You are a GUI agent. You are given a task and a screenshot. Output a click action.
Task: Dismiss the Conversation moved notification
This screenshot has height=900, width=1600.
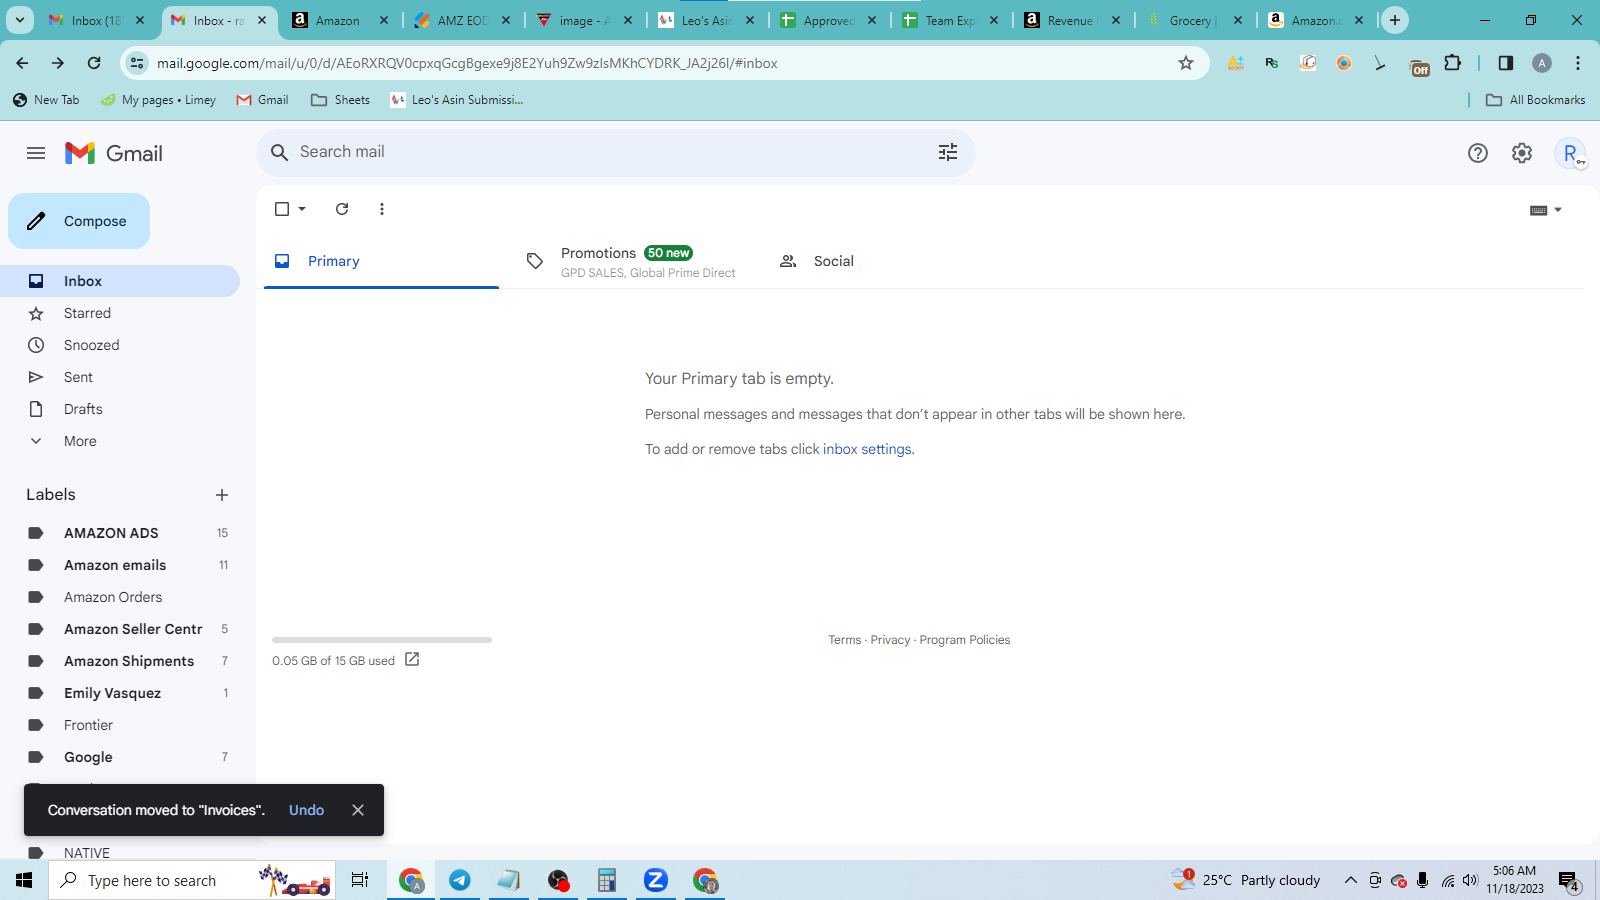358,810
